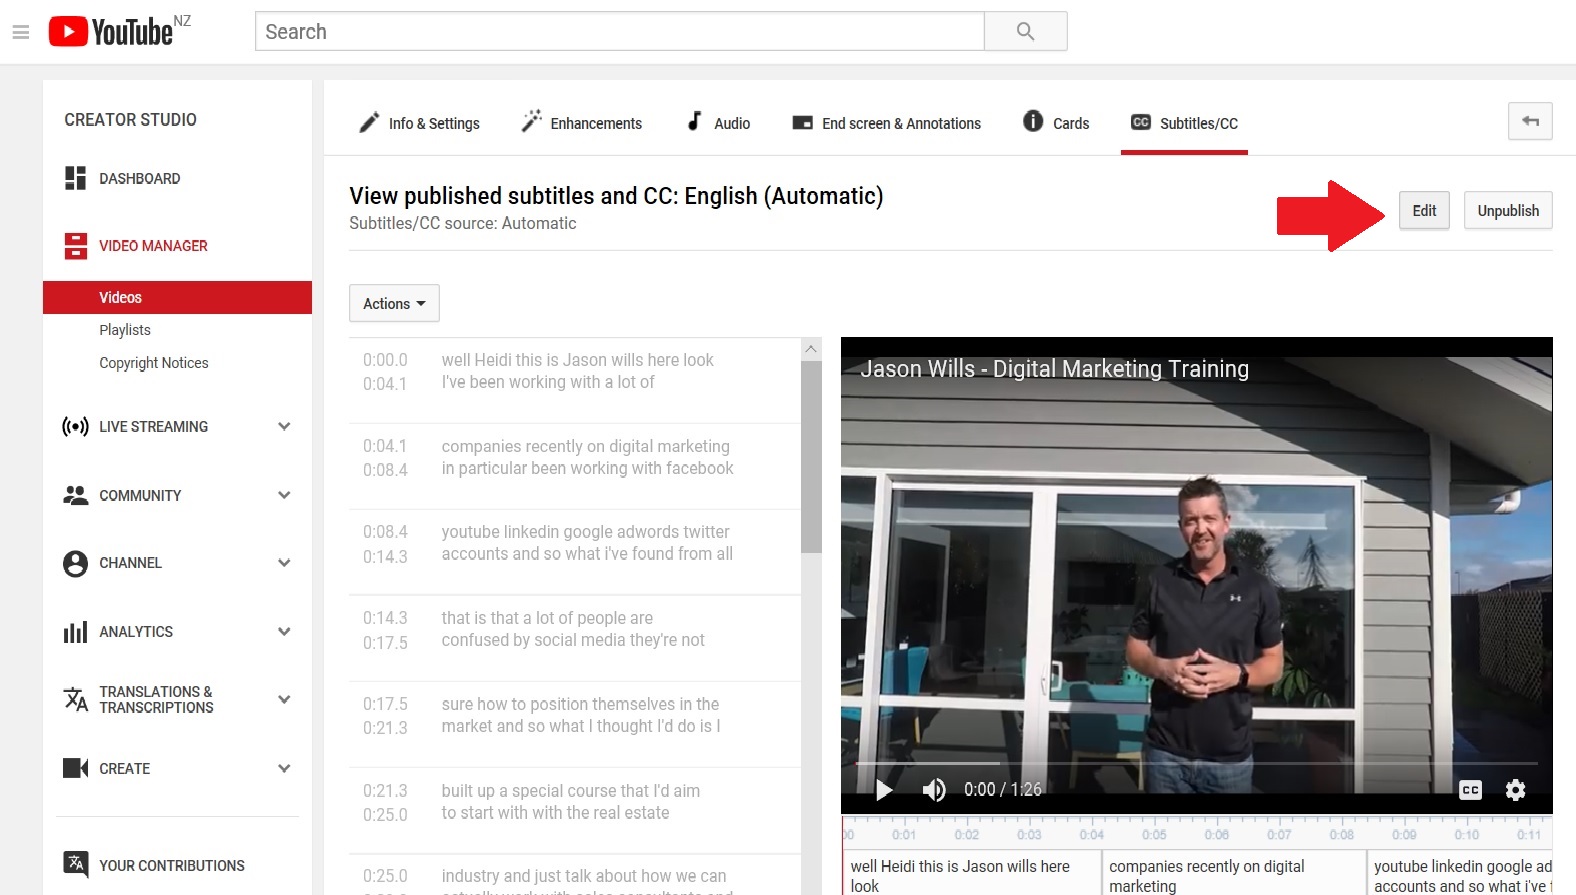Toggle closed captions in video player
Image resolution: width=1576 pixels, height=895 pixels.
pyautogui.click(x=1470, y=790)
